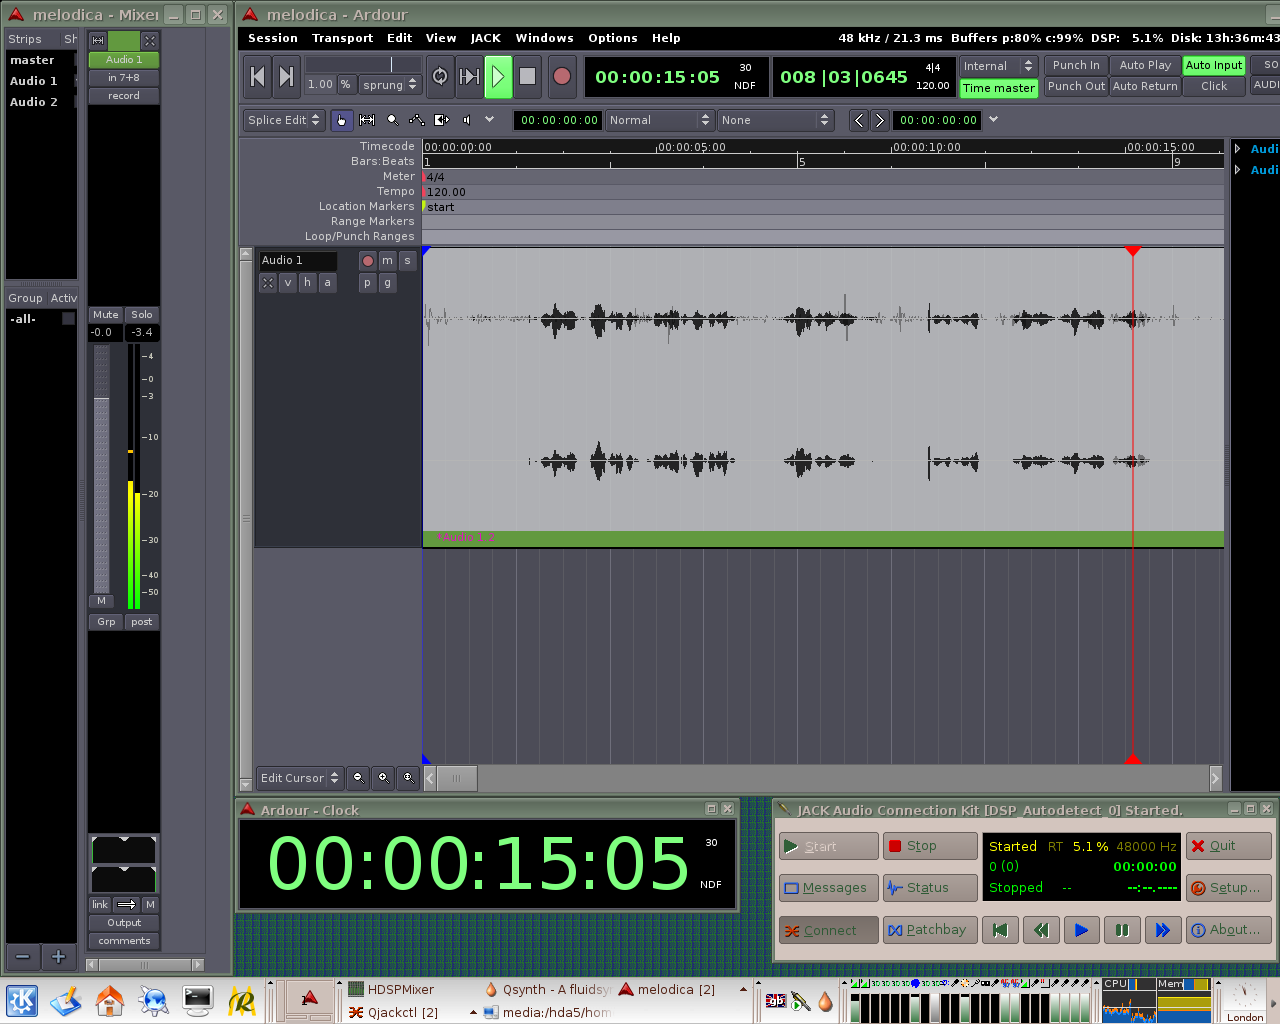This screenshot has height=1024, width=1280.
Task: Toggle Punch In button
Action: (1076, 66)
